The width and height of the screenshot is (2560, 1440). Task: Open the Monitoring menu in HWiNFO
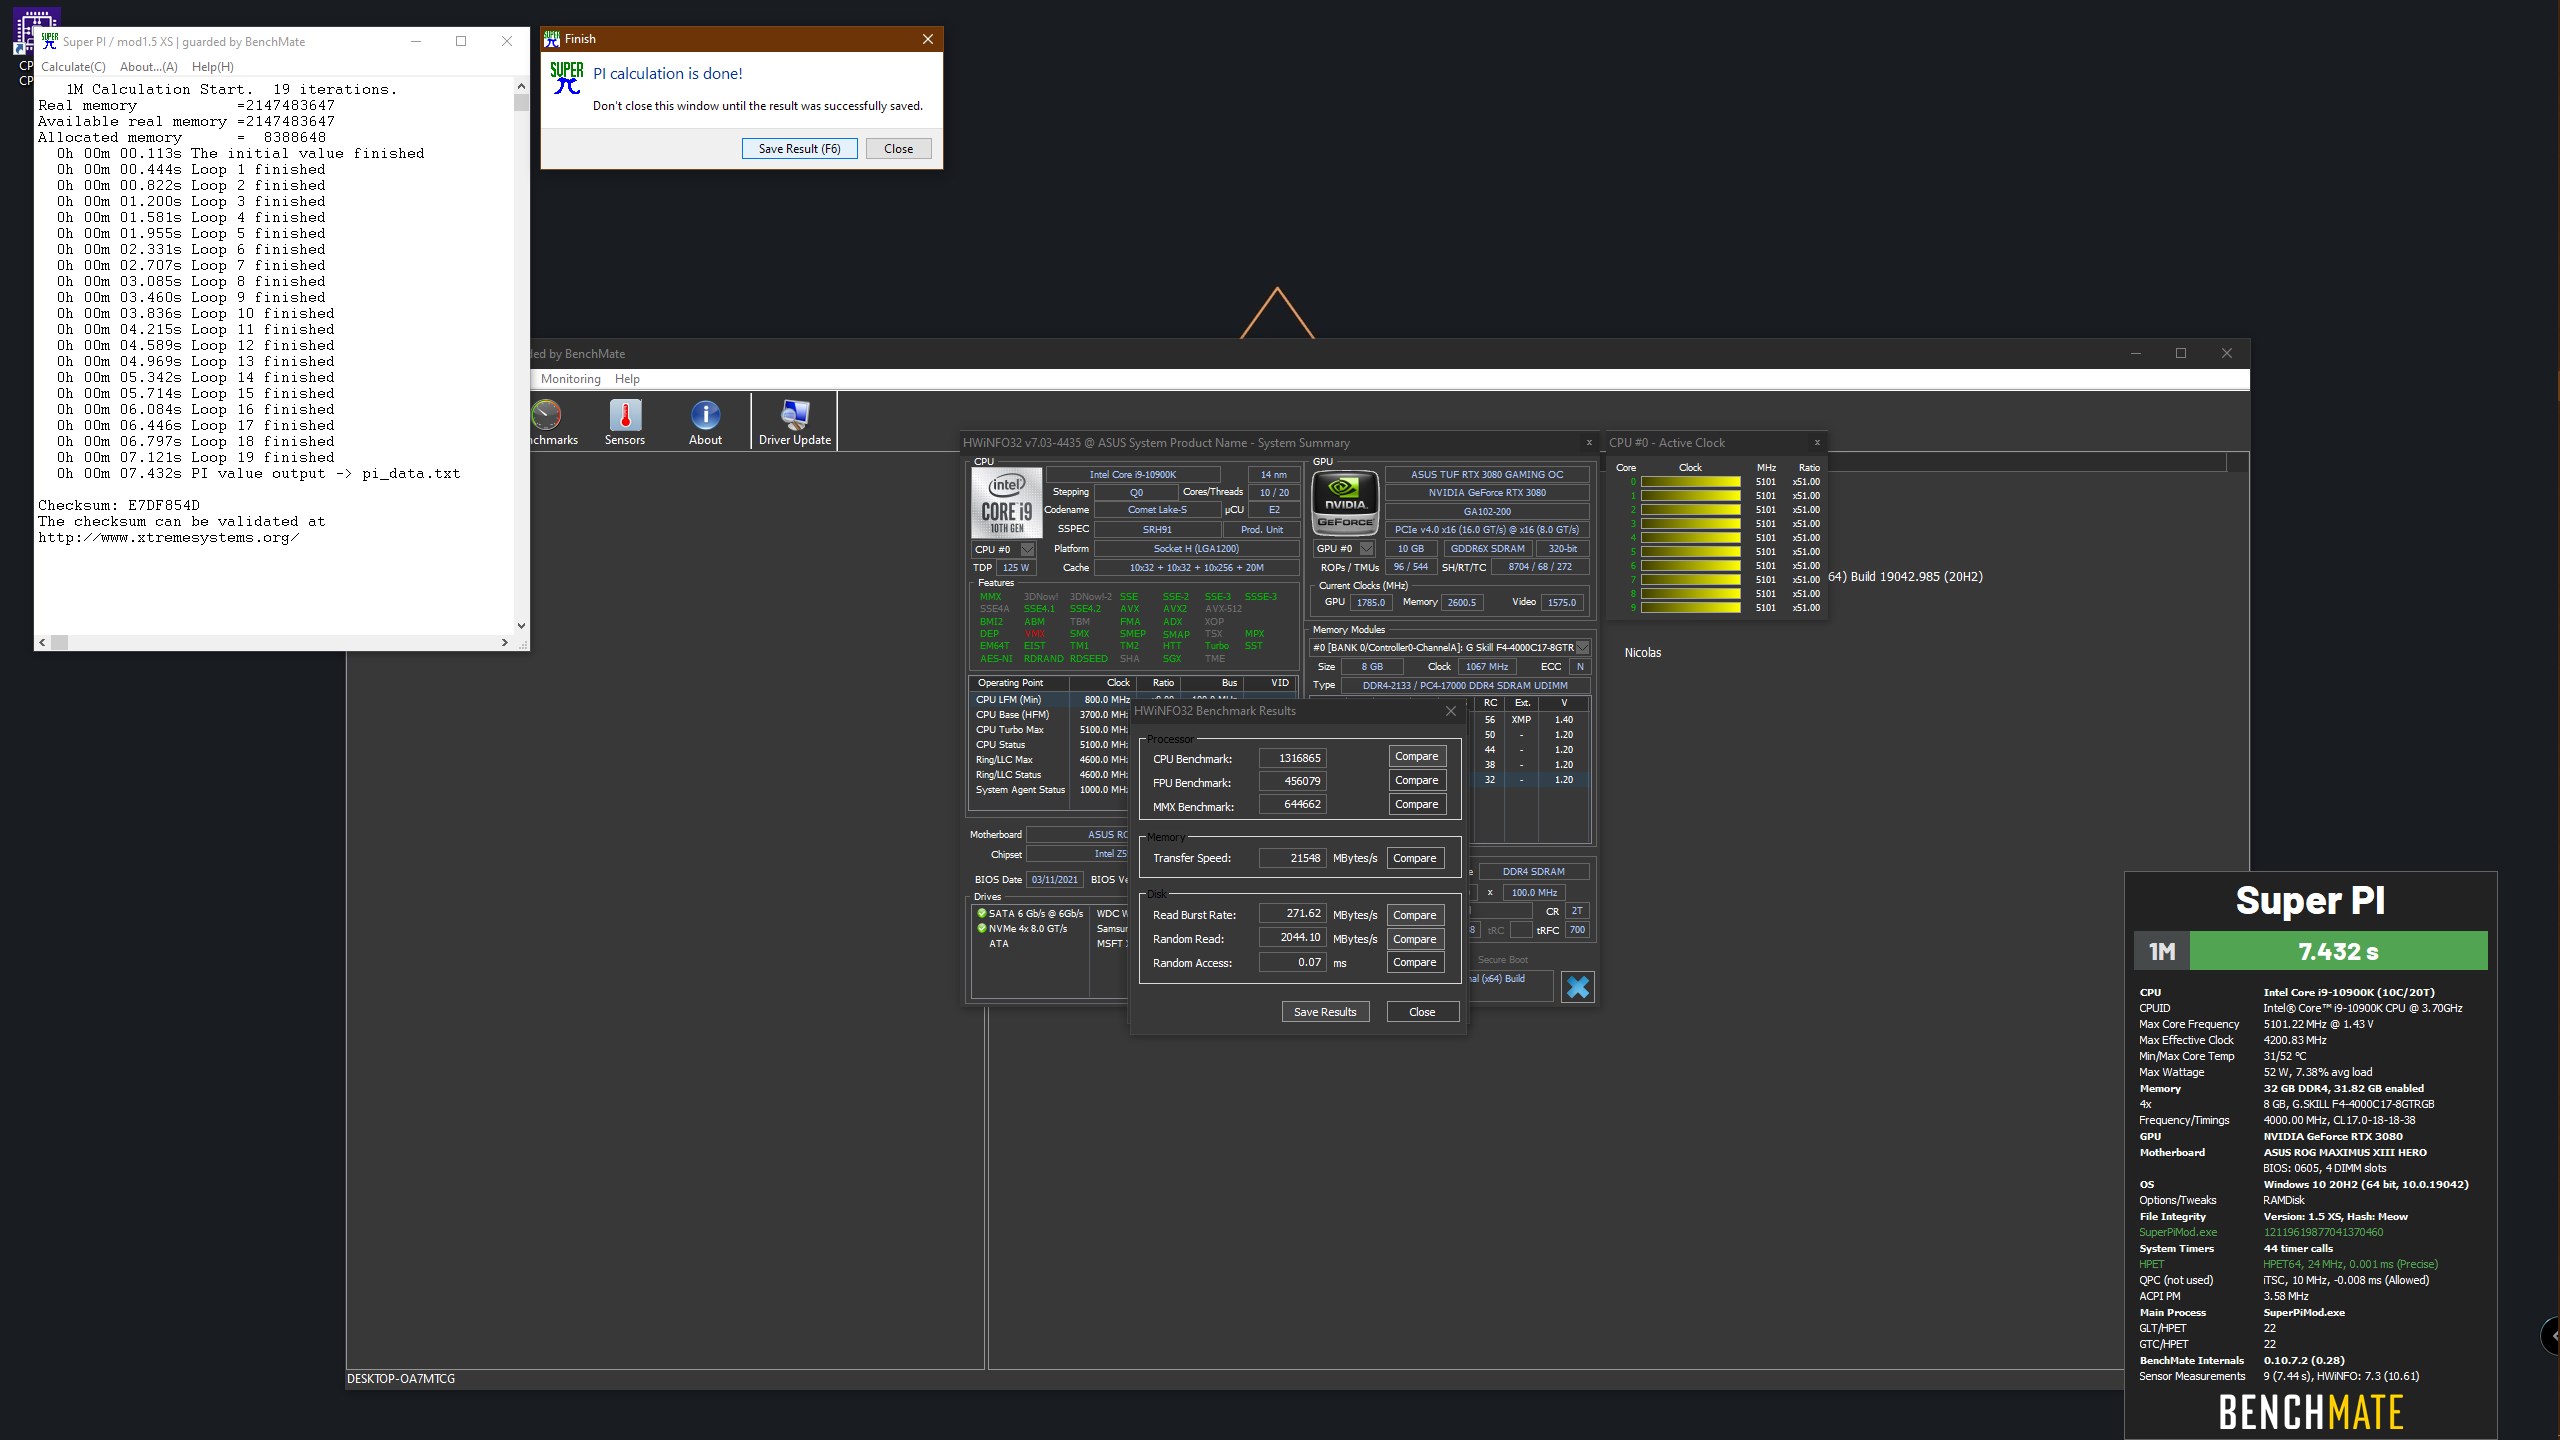pos(570,379)
